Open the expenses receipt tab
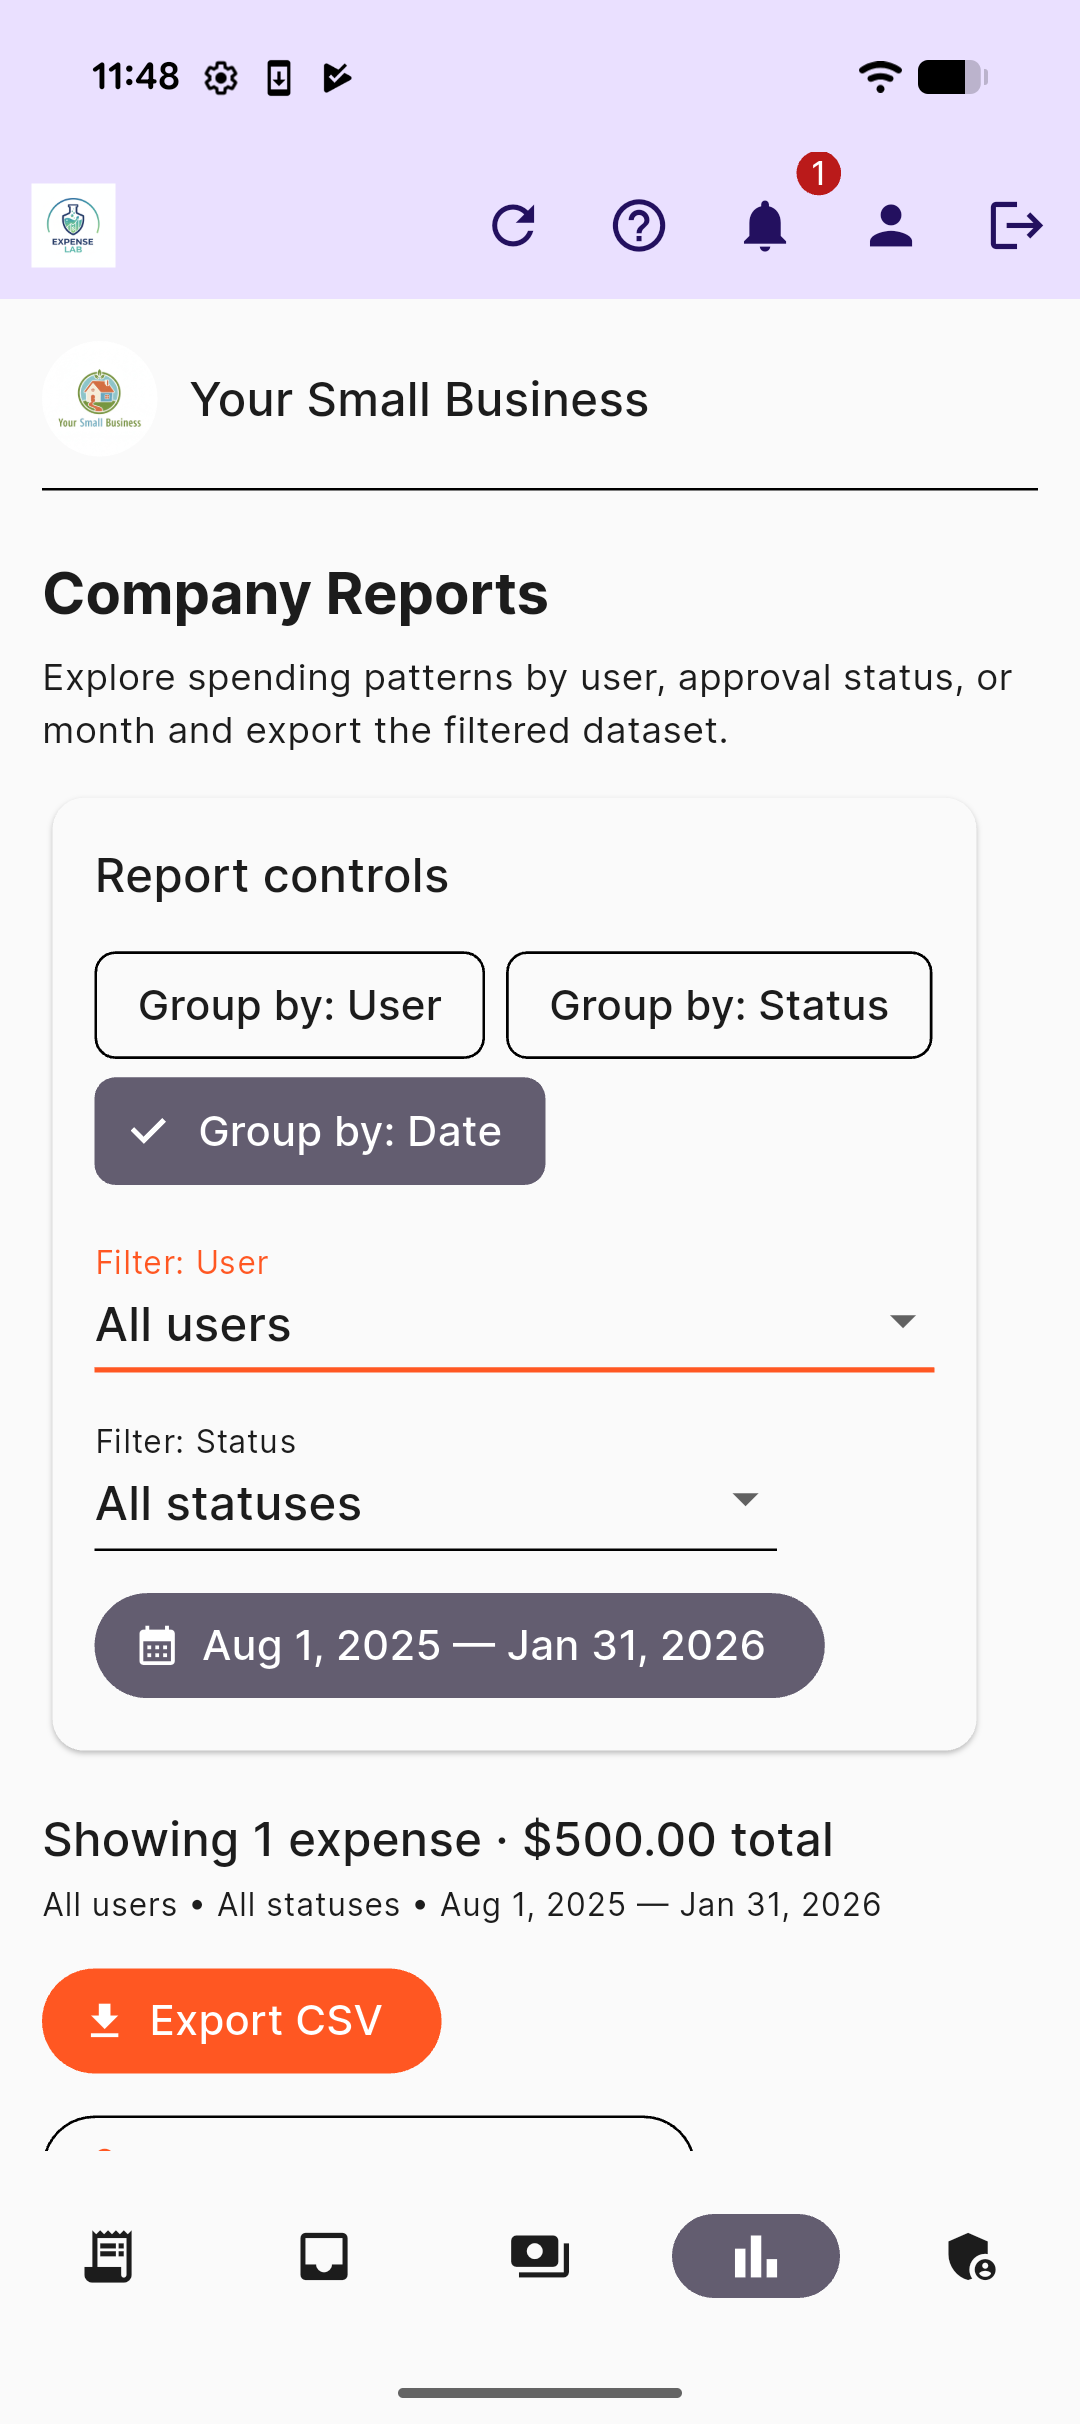Screen dimensions: 1080x2424 click(x=108, y=2256)
